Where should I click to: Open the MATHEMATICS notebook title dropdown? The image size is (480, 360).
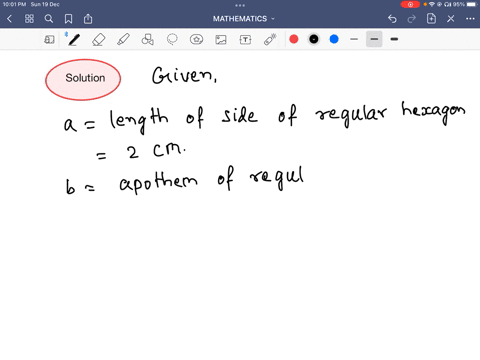[x=244, y=19]
